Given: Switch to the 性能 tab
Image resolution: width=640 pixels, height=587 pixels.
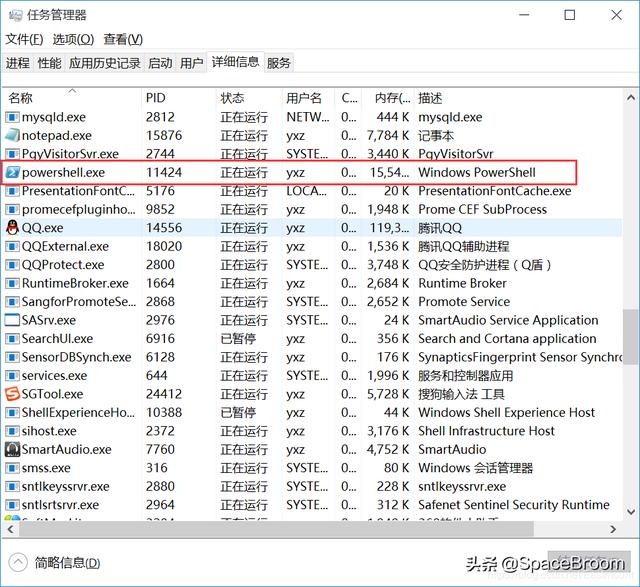Looking at the screenshot, I should (x=49, y=63).
